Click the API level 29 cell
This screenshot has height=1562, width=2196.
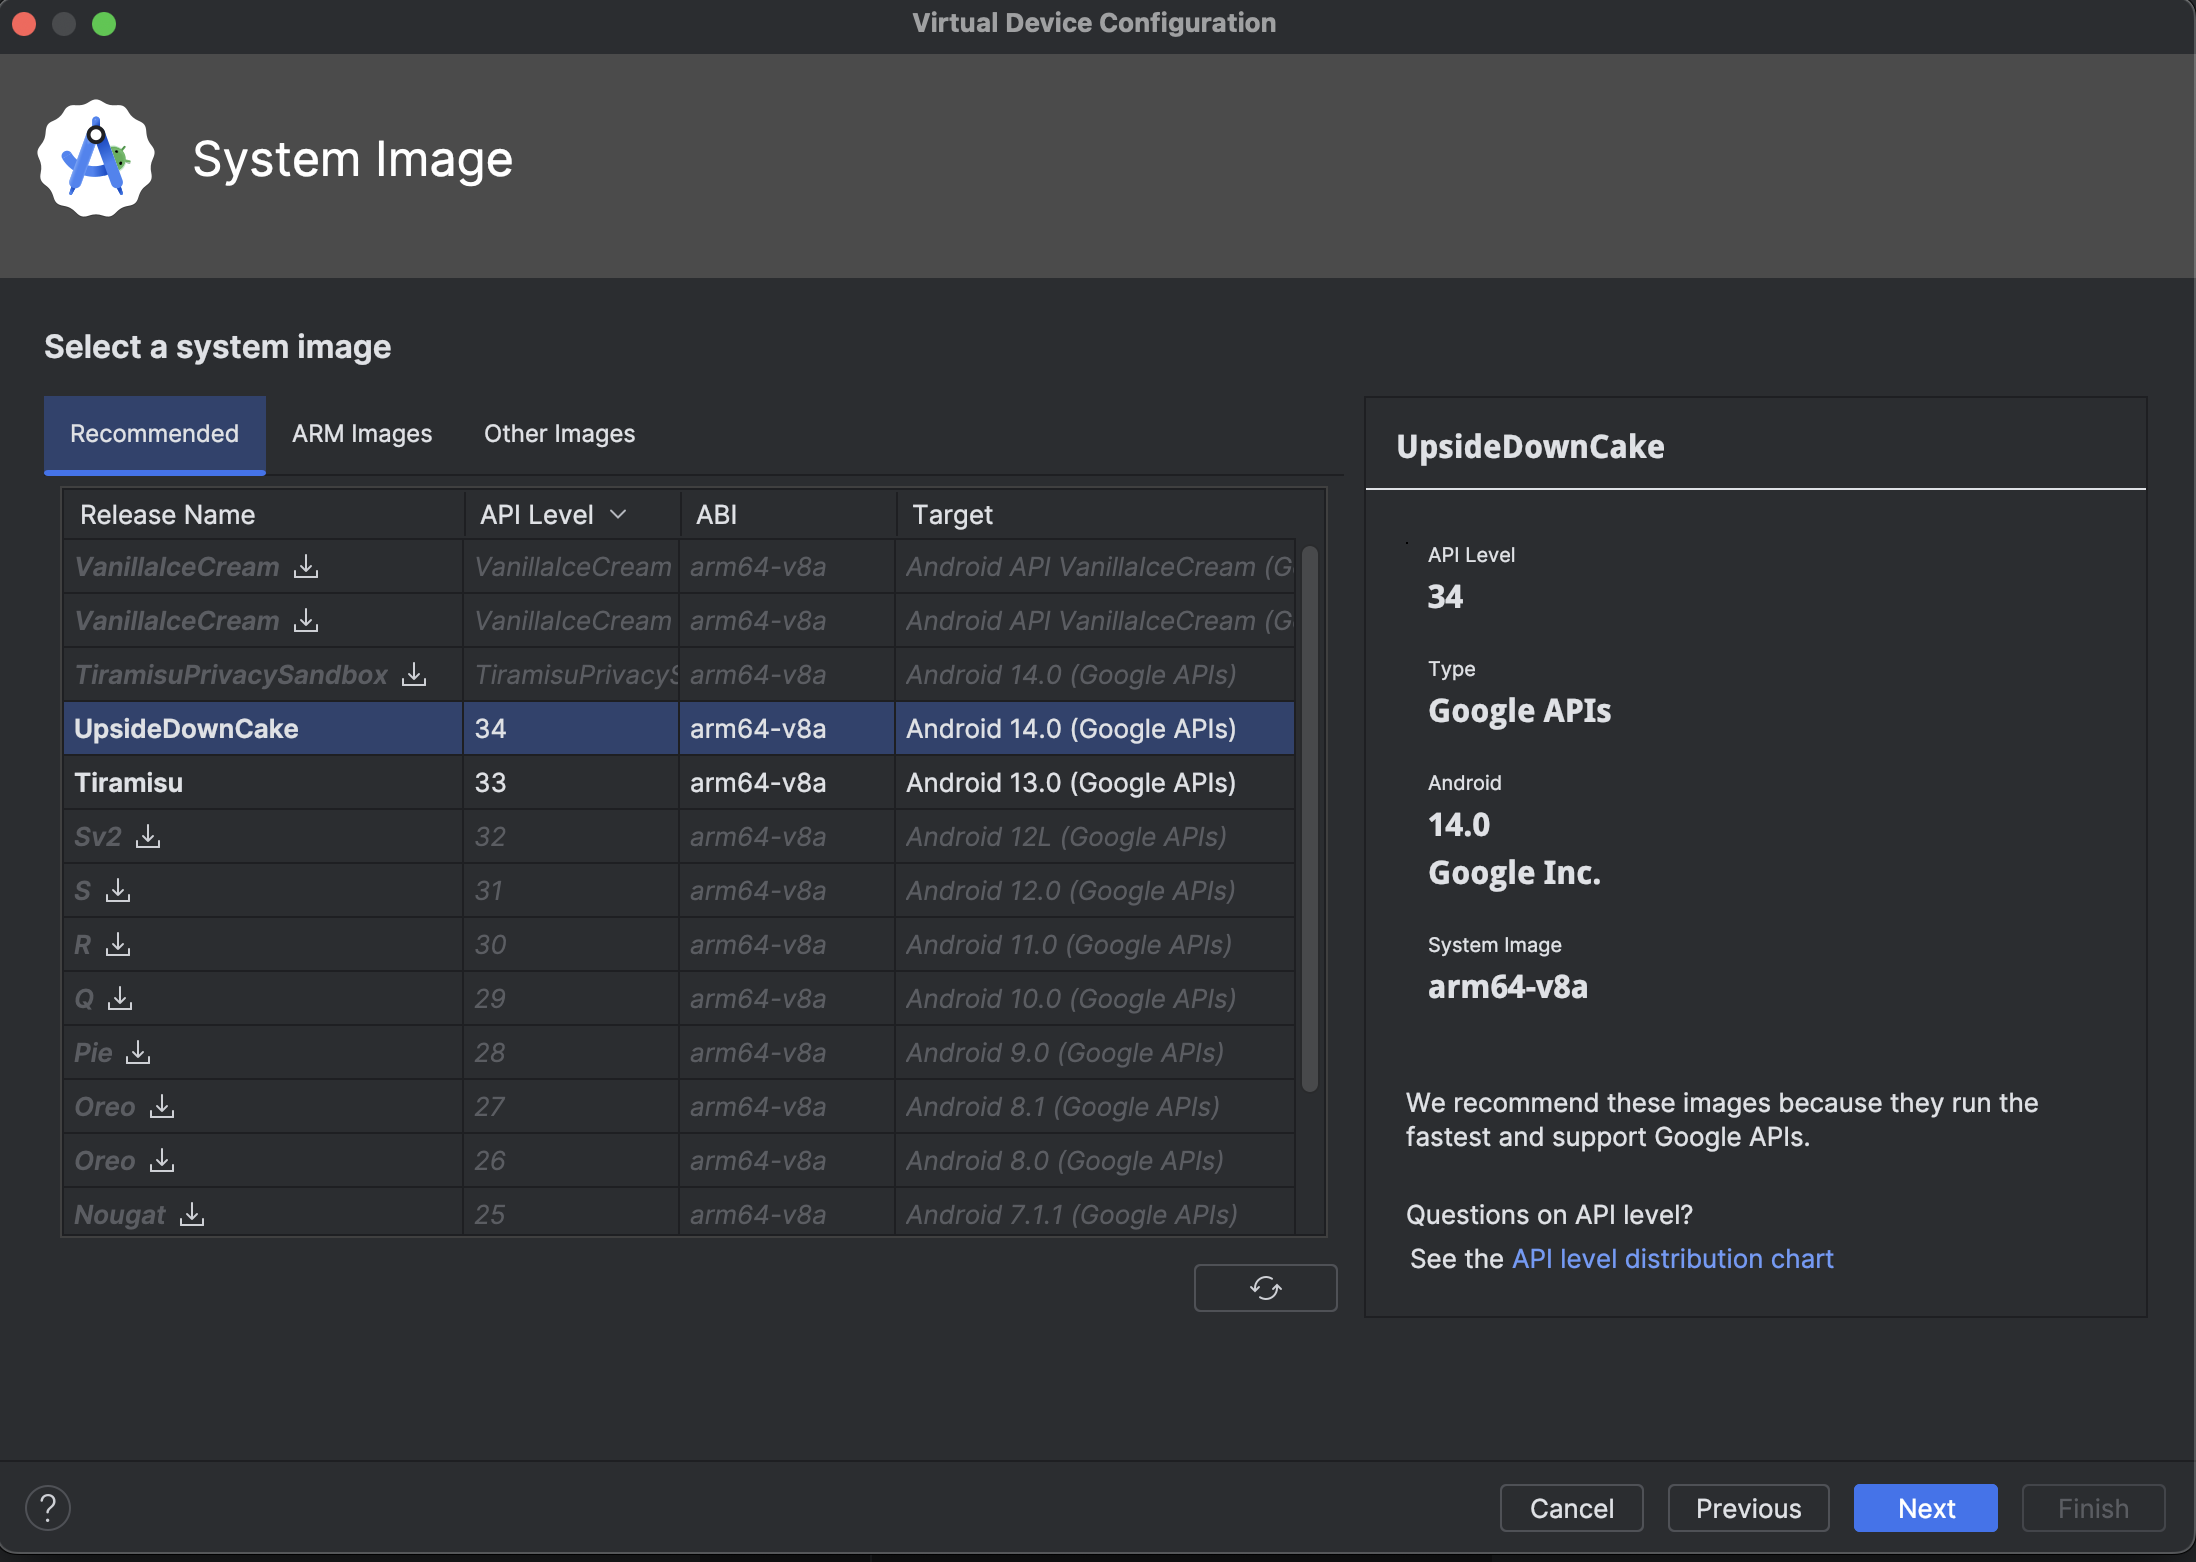point(571,999)
